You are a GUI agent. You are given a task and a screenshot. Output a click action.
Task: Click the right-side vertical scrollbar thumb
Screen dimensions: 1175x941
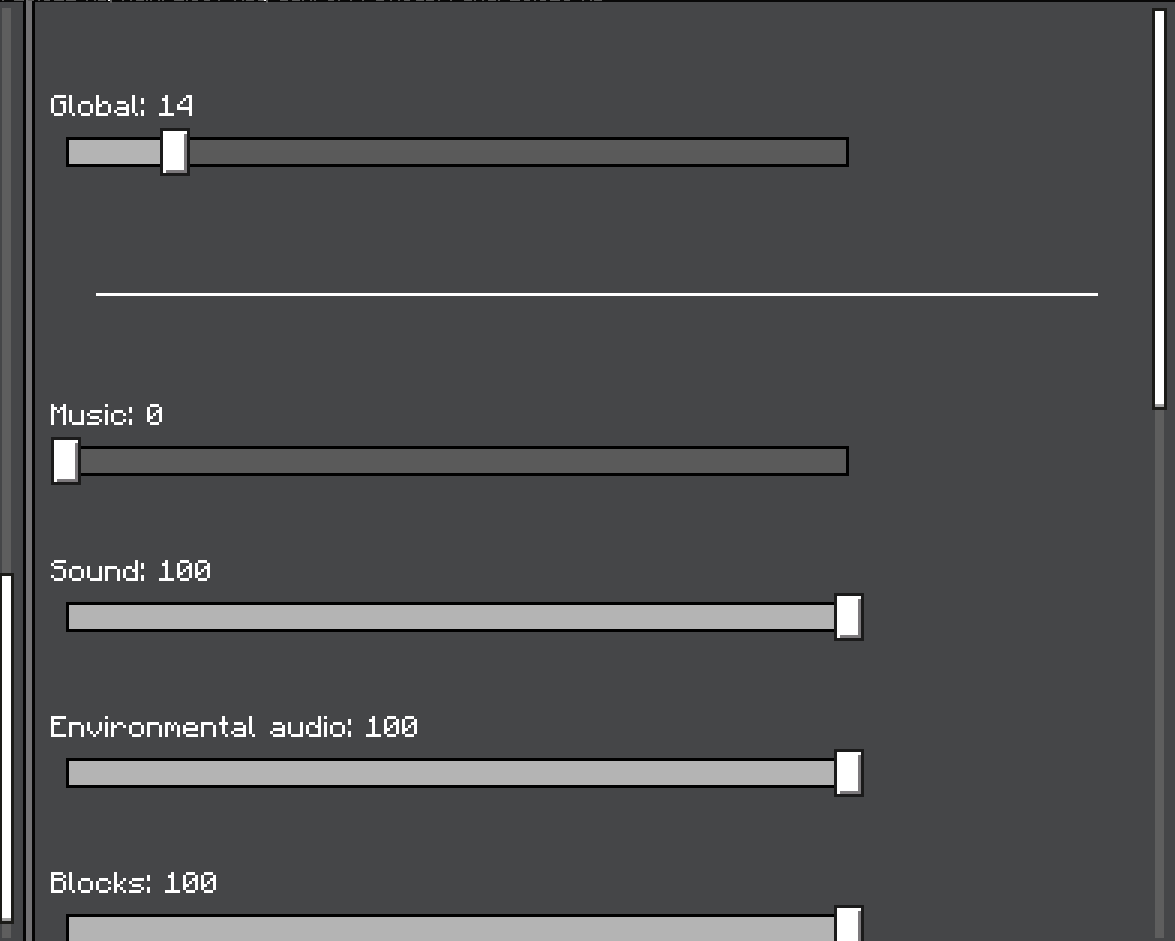(x=1159, y=205)
